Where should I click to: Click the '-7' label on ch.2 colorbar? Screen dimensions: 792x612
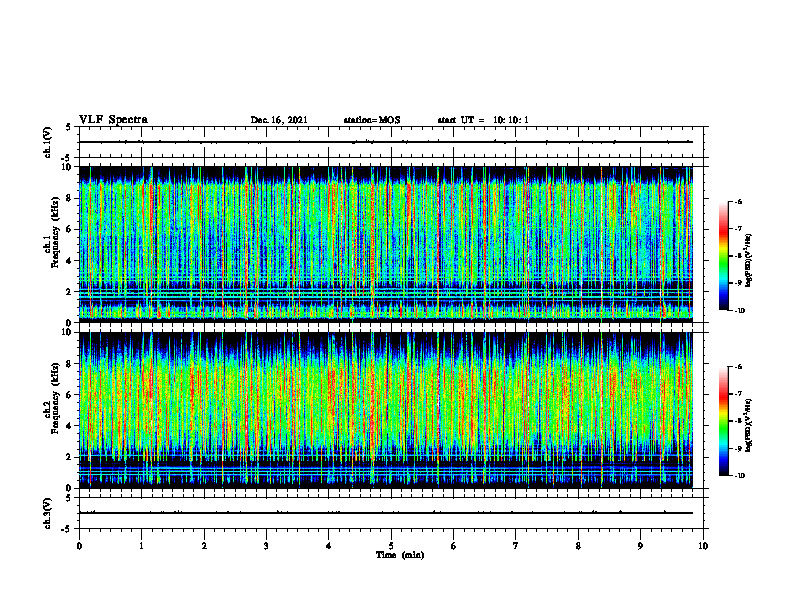pos(738,394)
